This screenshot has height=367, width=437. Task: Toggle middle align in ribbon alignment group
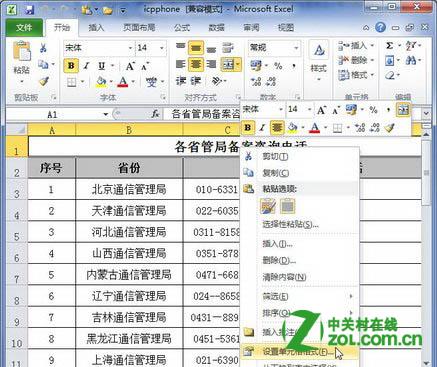pos(196,48)
